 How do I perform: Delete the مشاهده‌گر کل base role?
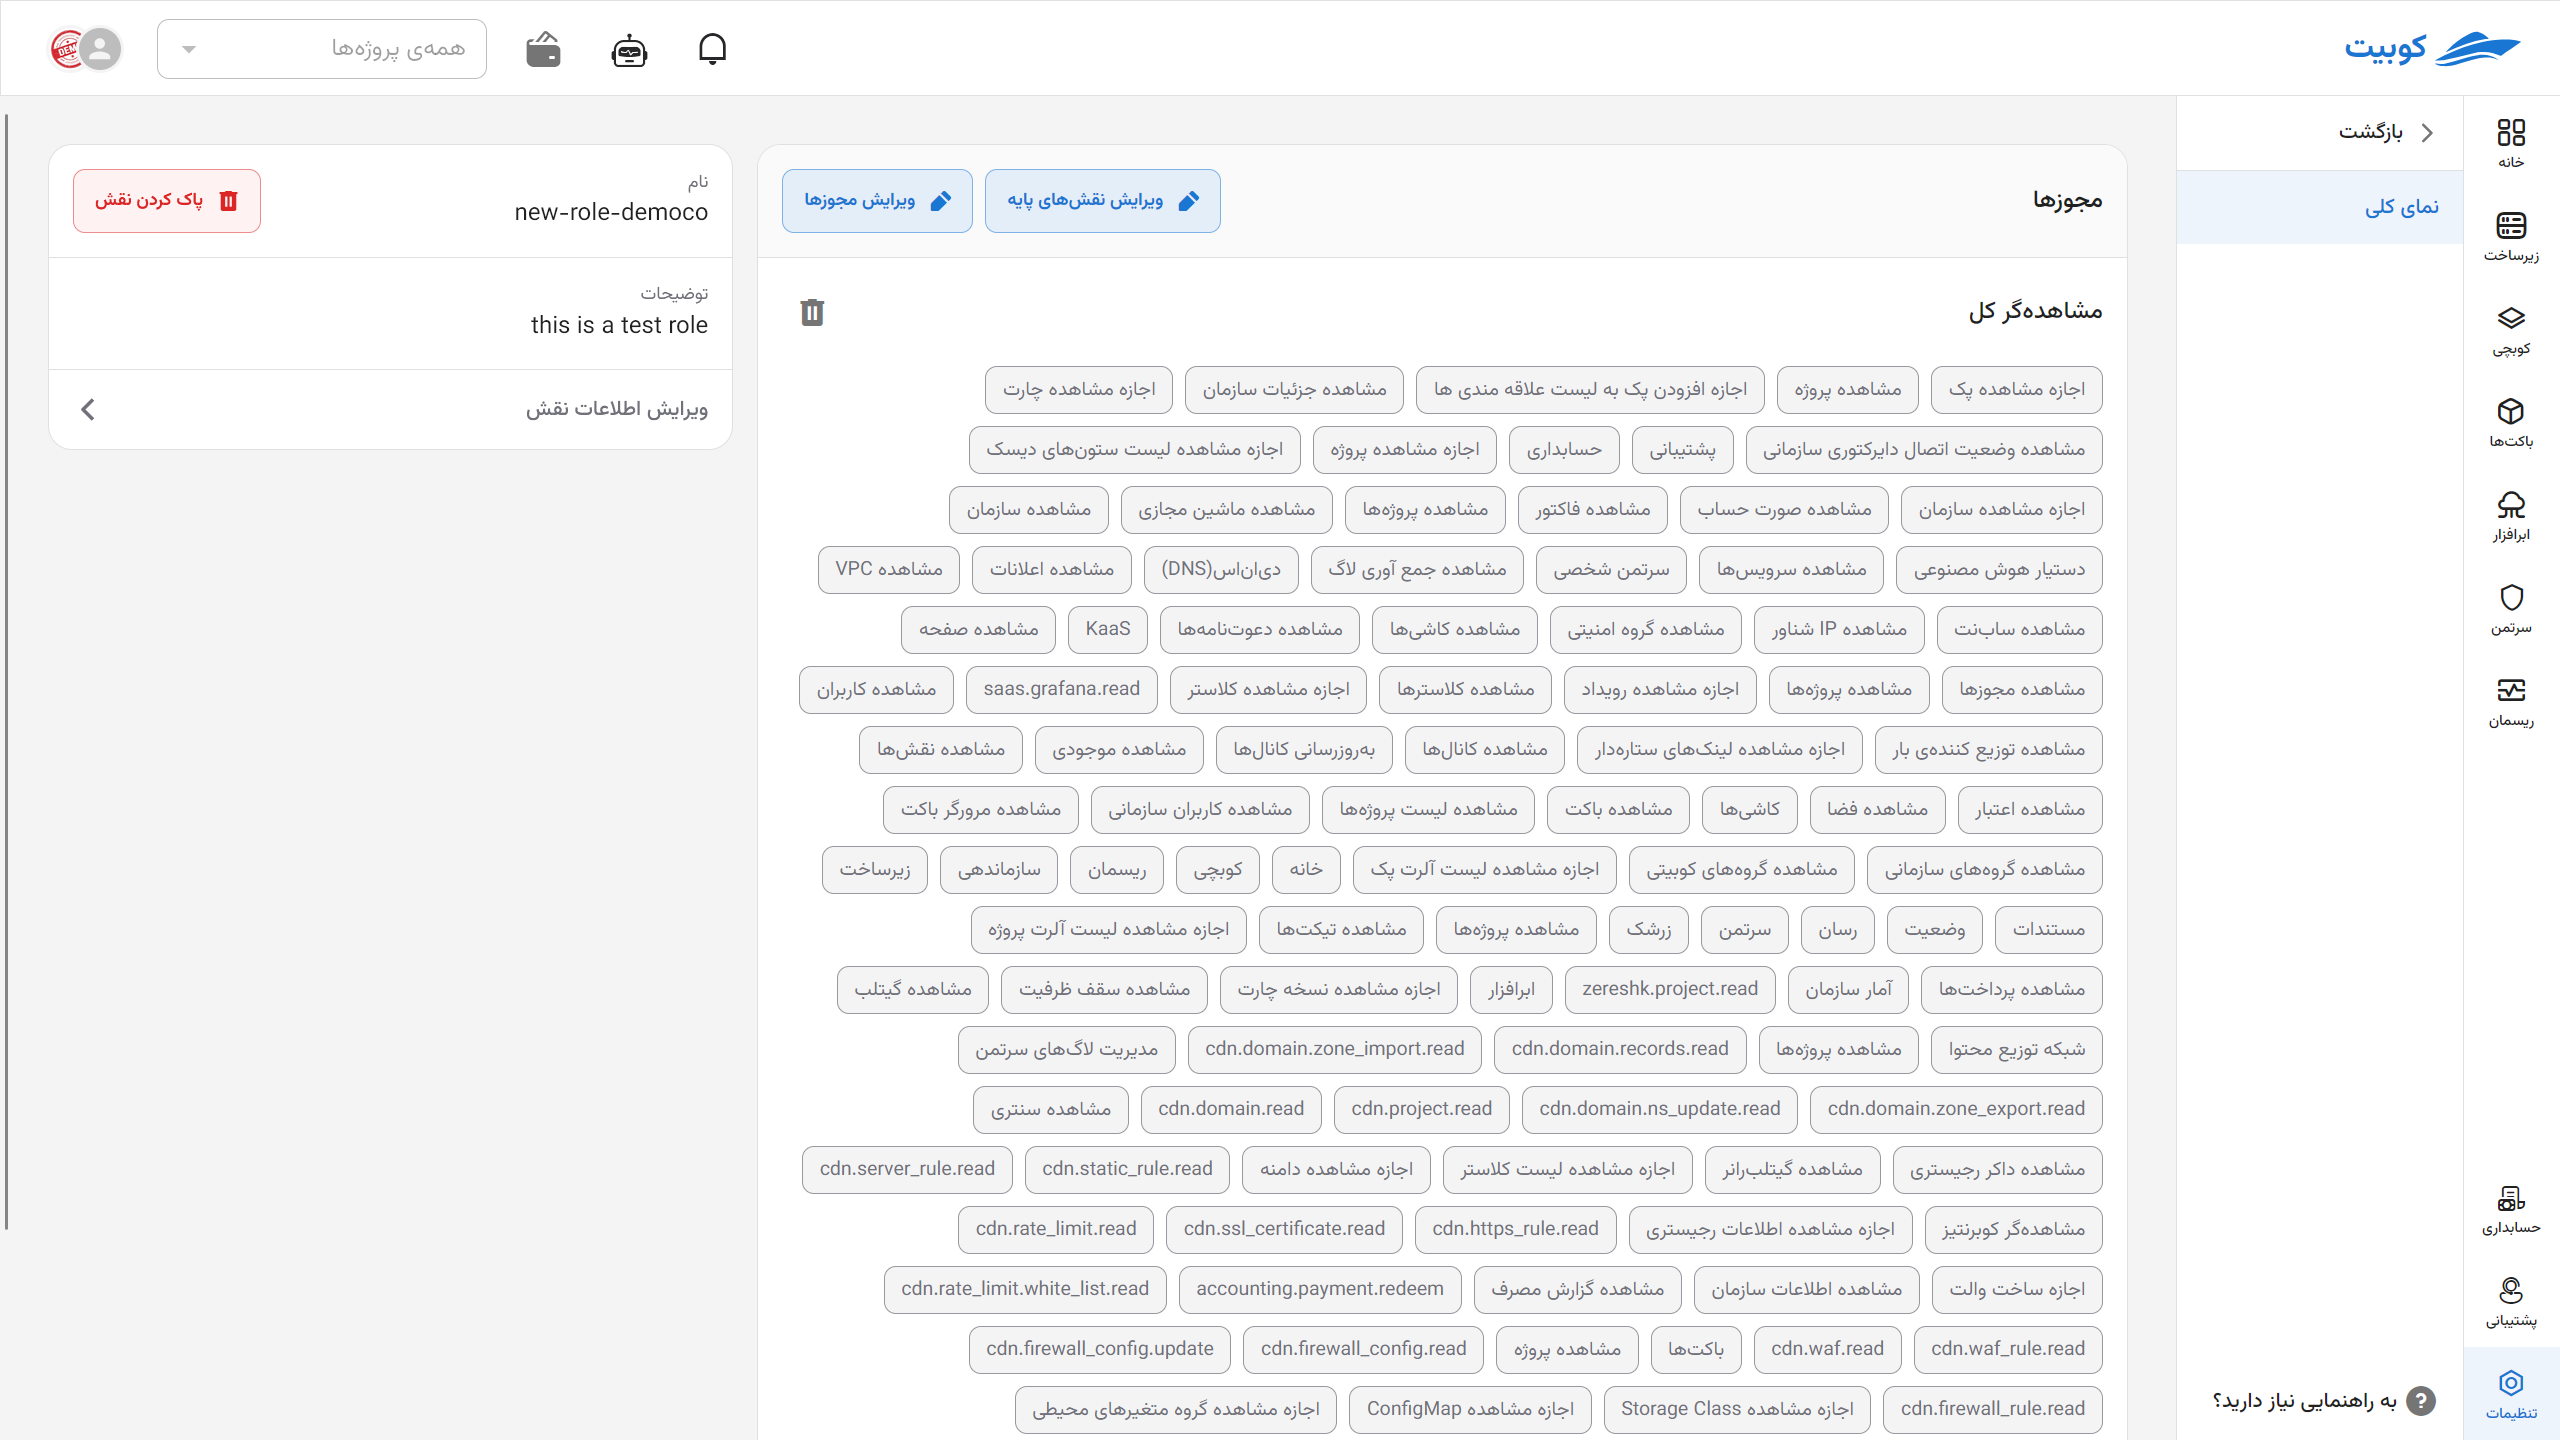click(x=812, y=313)
